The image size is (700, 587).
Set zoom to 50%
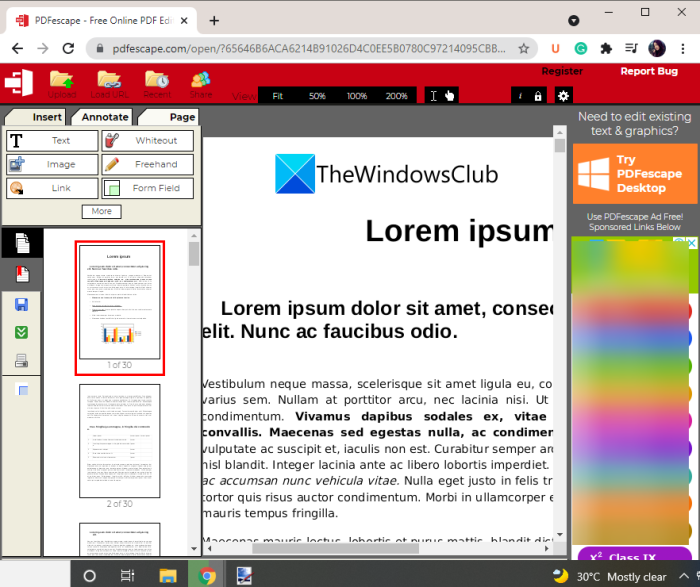tap(317, 96)
